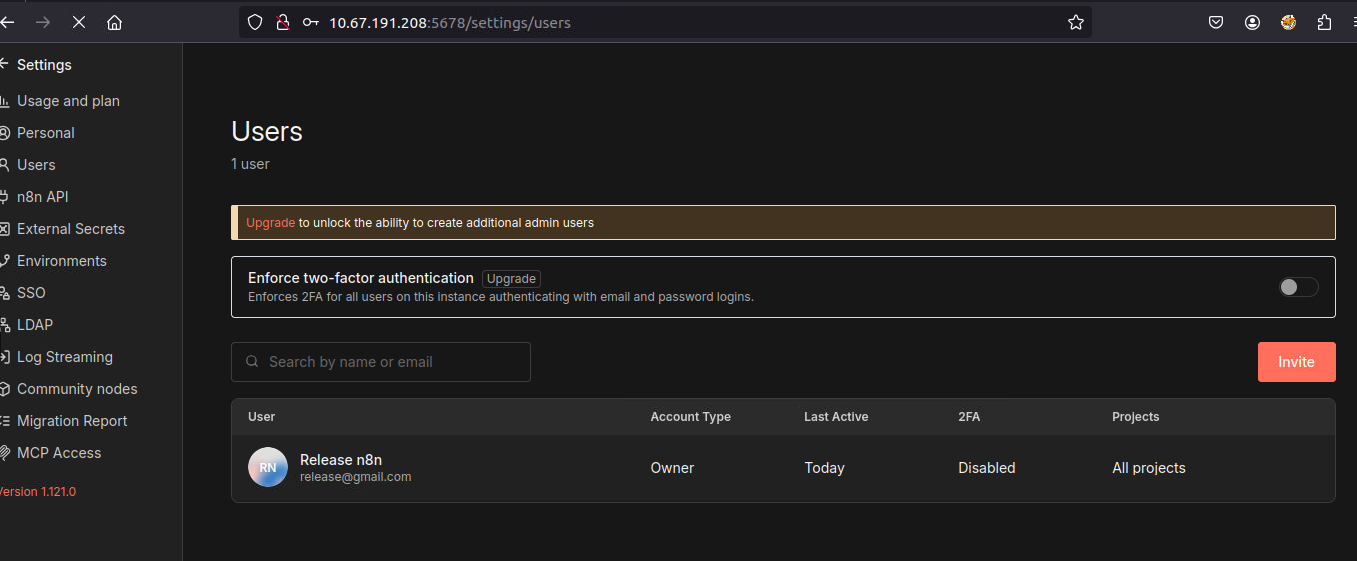The height and width of the screenshot is (561, 1357).
Task: Click the key saved-password icon in address bar
Action: click(x=311, y=22)
